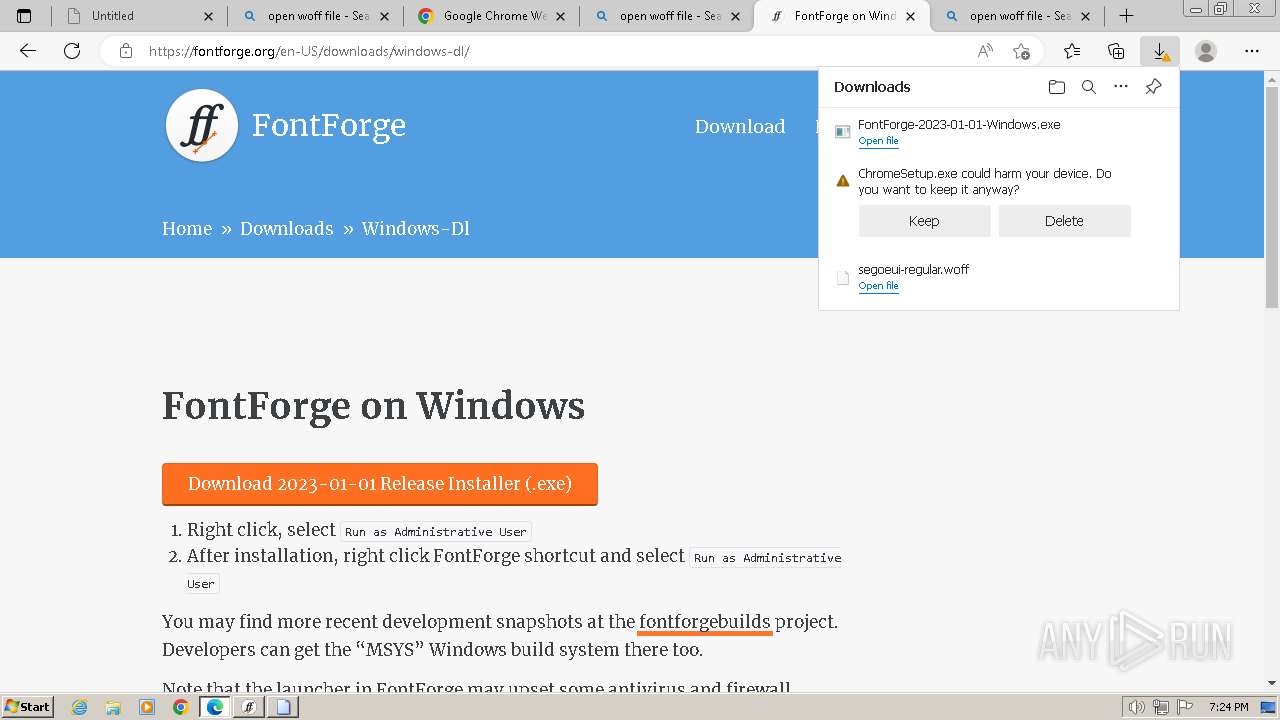Click FontForge-2023-01-01-Windows.exe file name
1280x720 pixels.
tap(959, 125)
